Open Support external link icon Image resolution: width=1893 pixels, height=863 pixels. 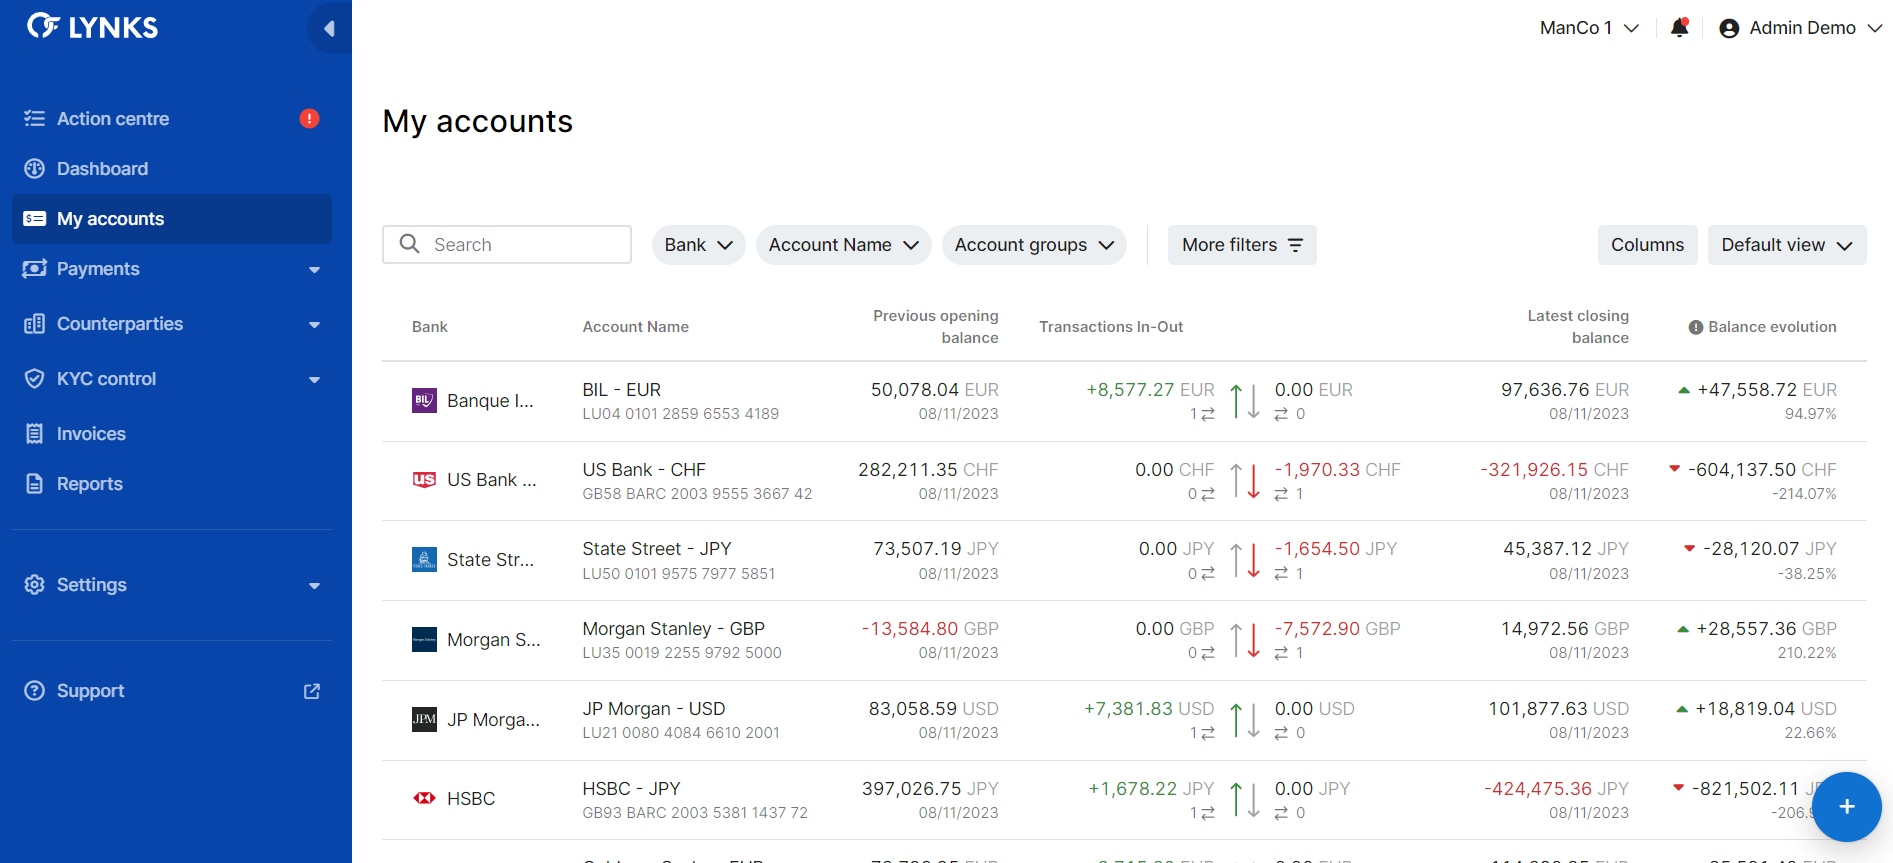pos(312,691)
